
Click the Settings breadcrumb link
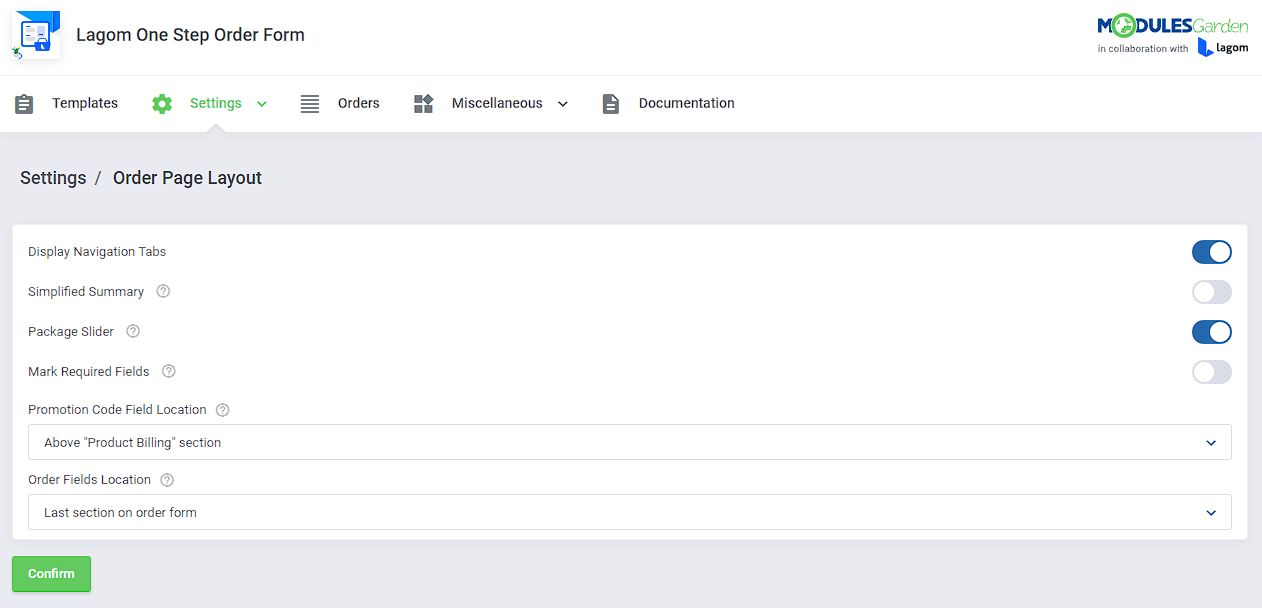53,178
